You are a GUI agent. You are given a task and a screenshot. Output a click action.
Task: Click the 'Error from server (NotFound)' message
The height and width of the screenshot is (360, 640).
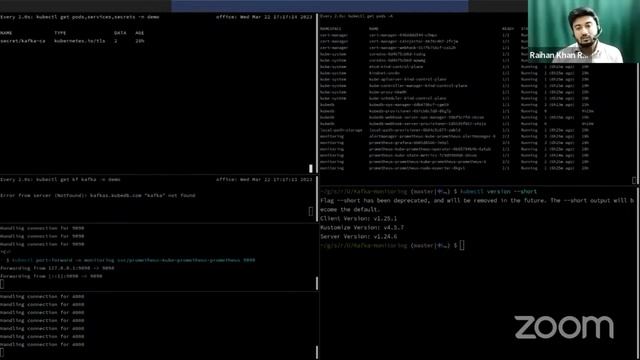click(x=98, y=196)
